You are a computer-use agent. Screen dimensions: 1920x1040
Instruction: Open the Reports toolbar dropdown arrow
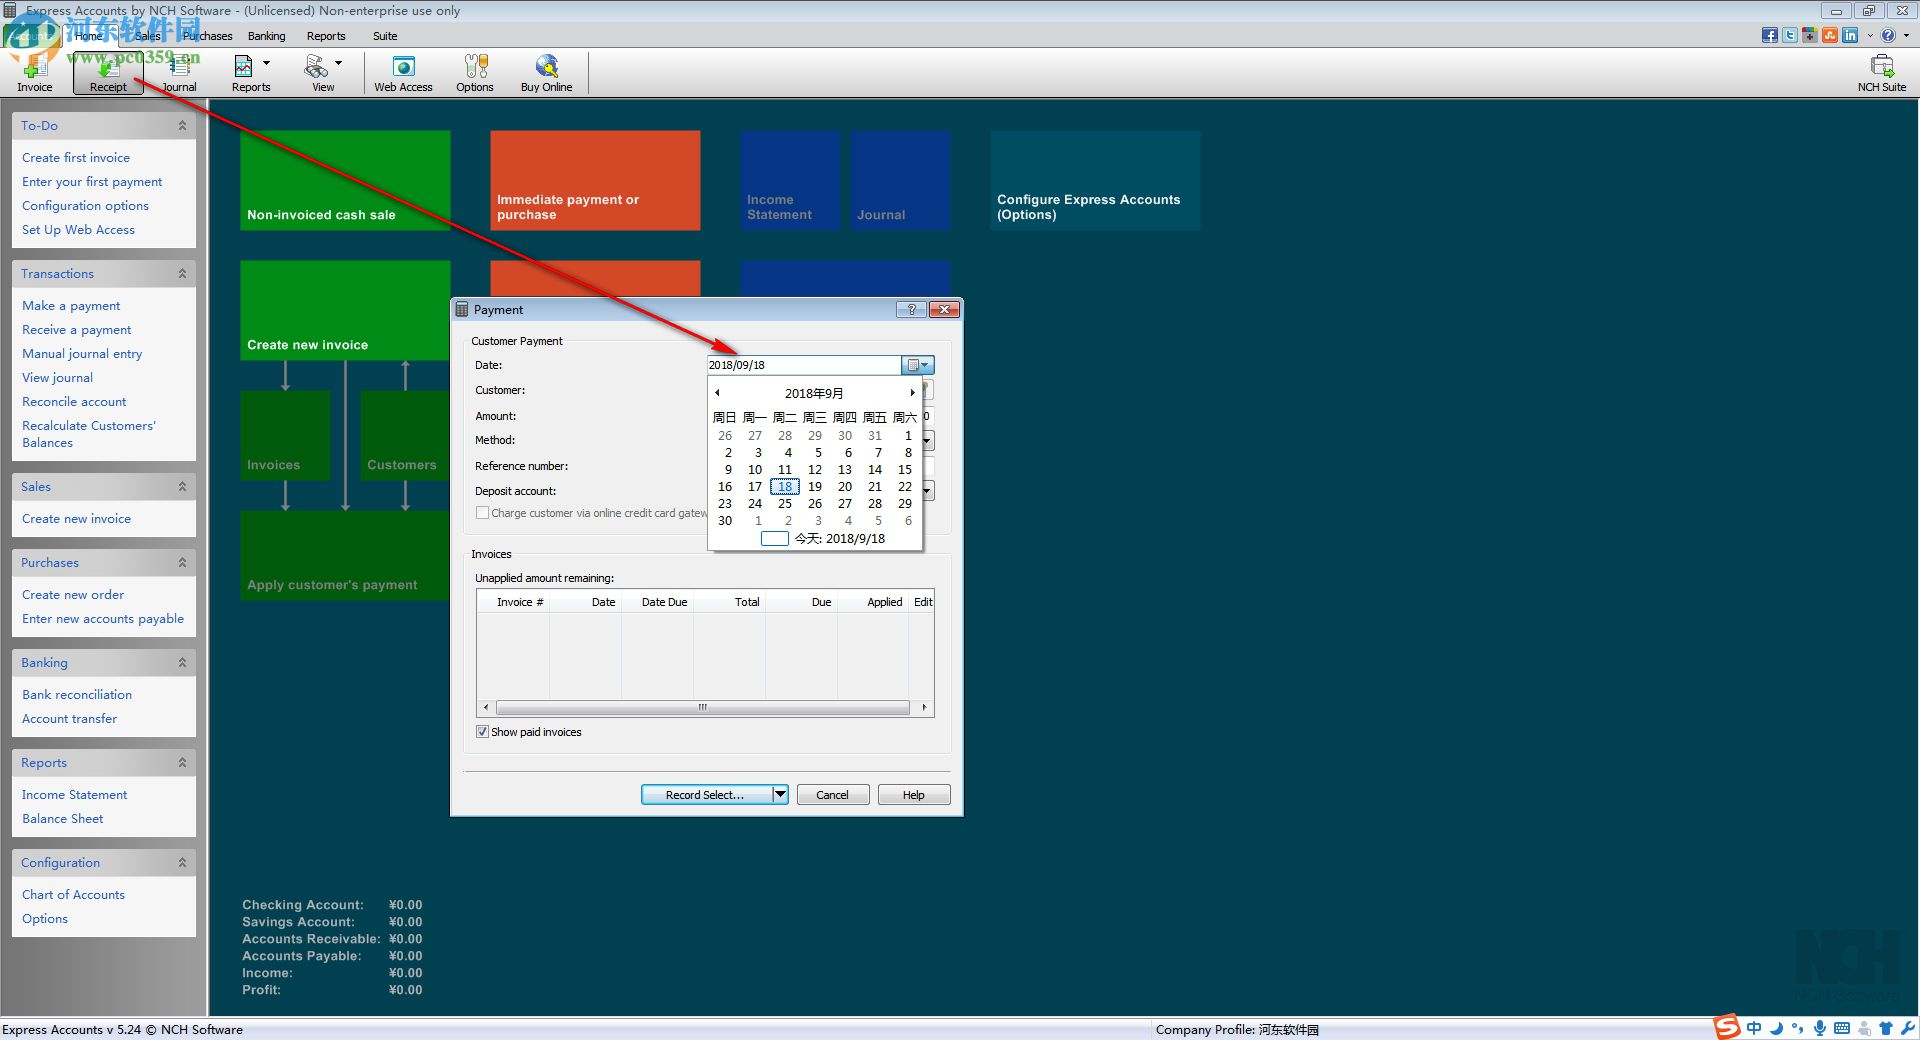(267, 63)
